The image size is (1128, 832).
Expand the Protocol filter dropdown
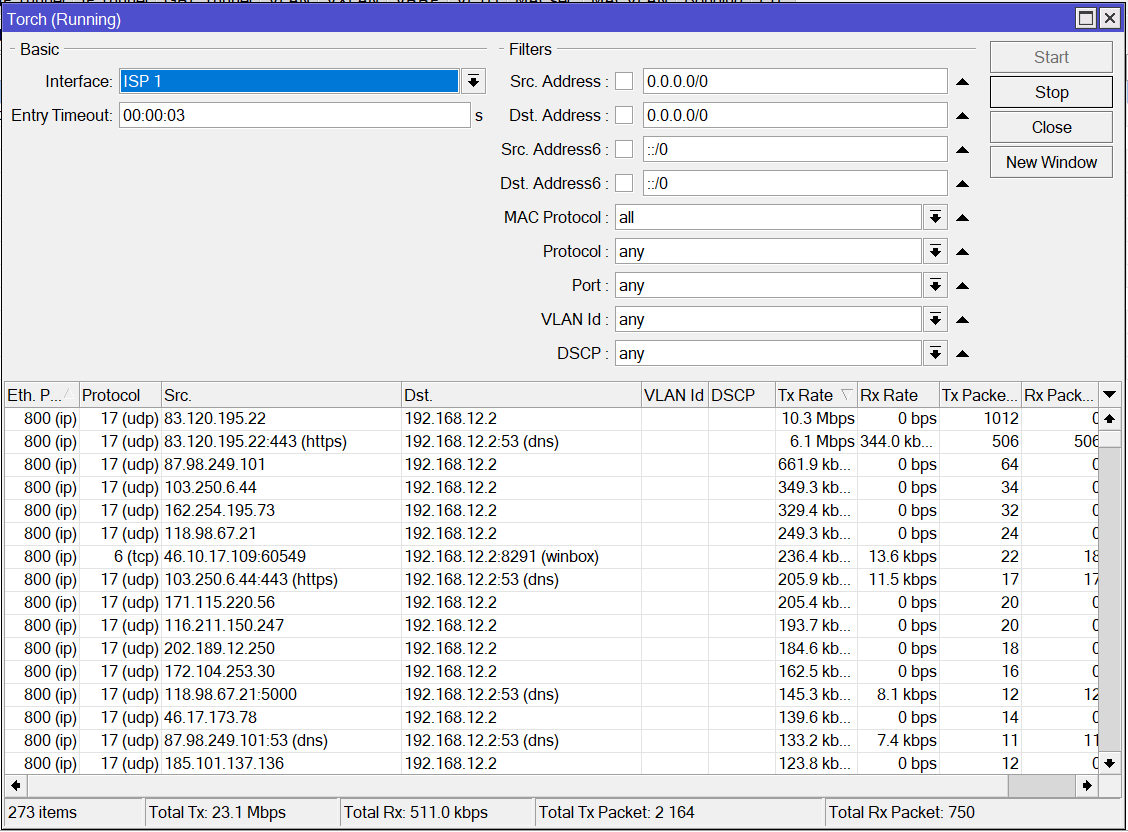click(x=935, y=252)
